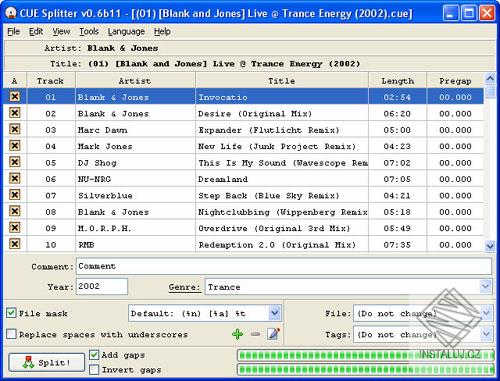Click length cell 02:54
Viewport: 500px width, 381px height.
(x=397, y=97)
